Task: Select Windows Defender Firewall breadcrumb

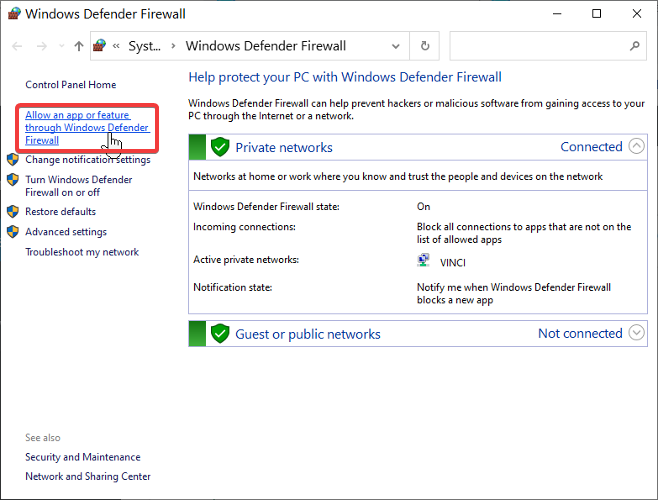Action: (266, 46)
